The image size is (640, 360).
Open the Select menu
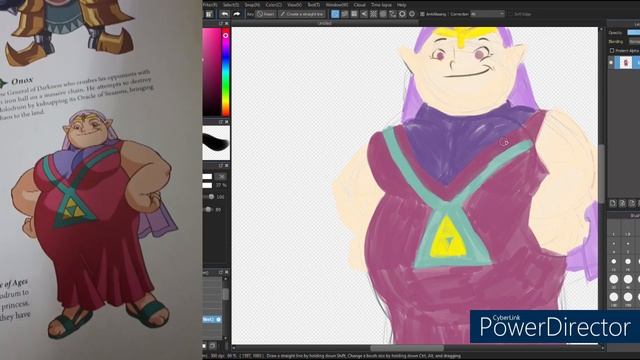[x=231, y=5]
